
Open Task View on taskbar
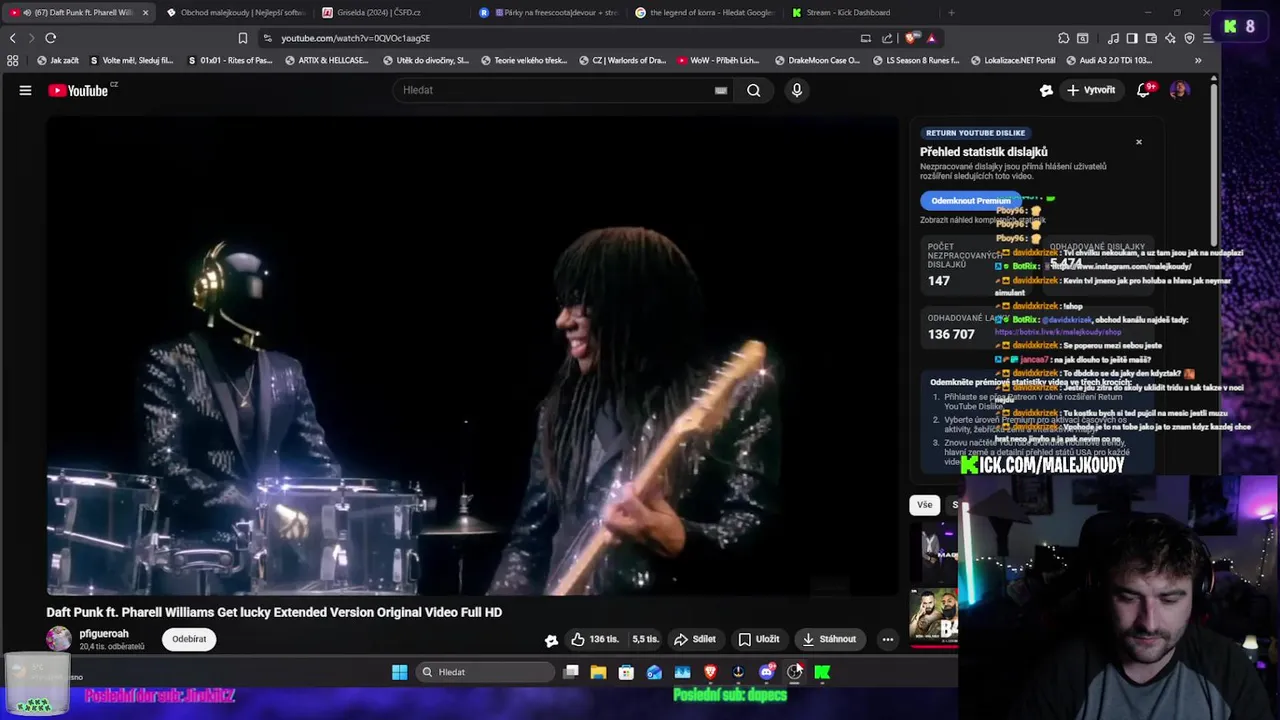tap(571, 672)
